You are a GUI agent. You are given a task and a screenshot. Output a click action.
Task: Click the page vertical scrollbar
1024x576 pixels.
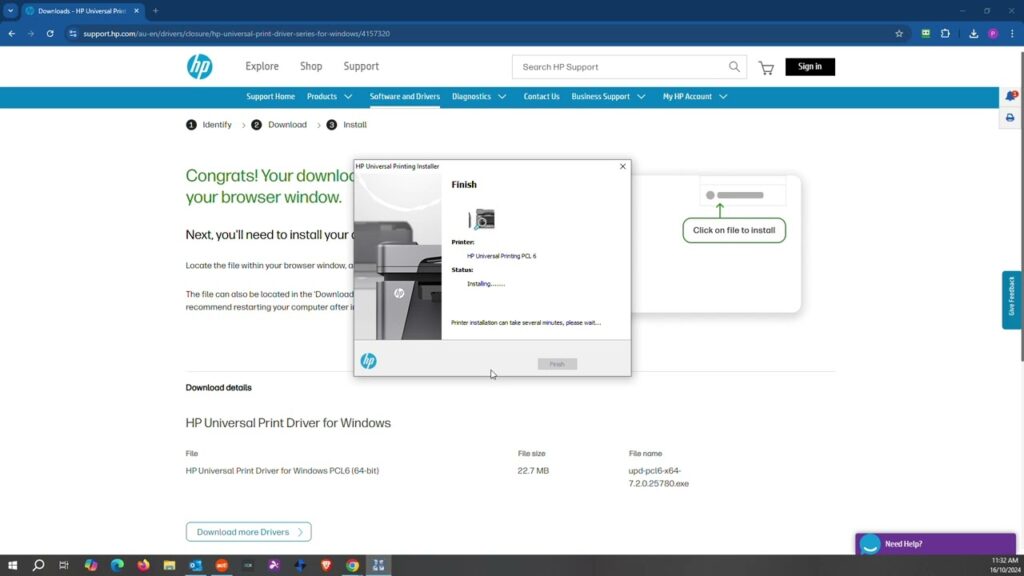(x=1021, y=206)
